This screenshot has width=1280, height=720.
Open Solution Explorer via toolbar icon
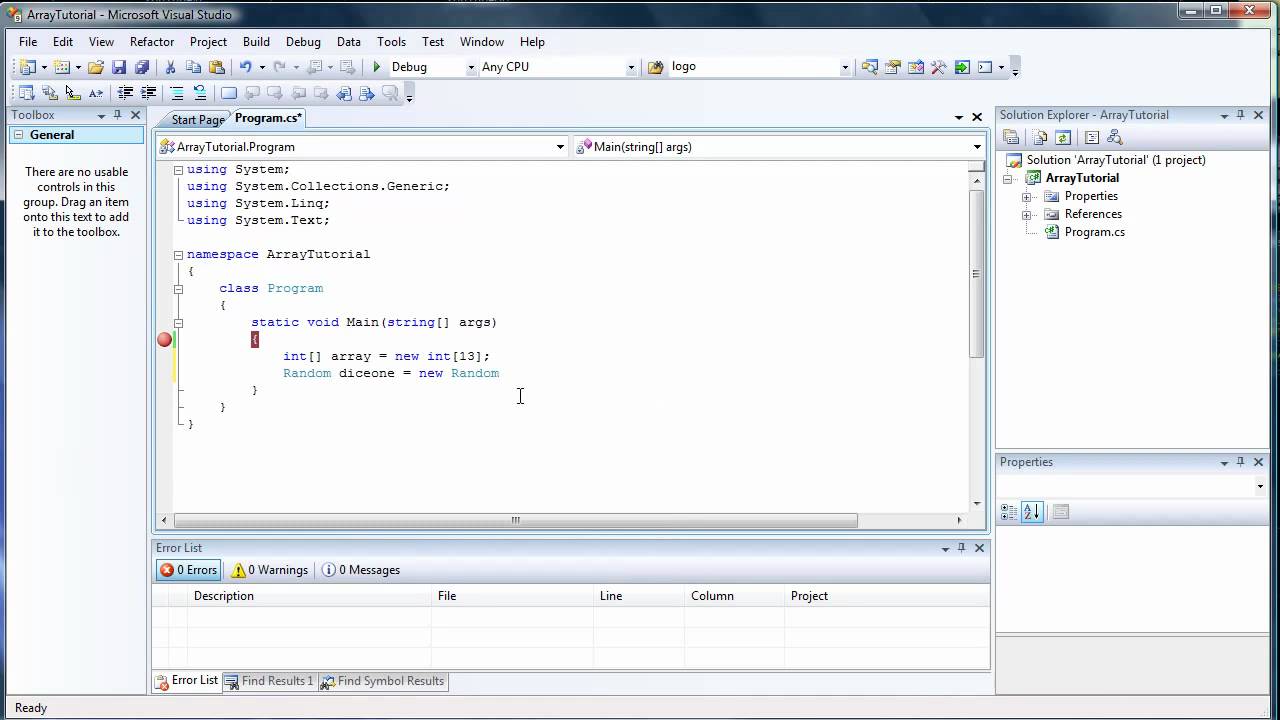[870, 67]
